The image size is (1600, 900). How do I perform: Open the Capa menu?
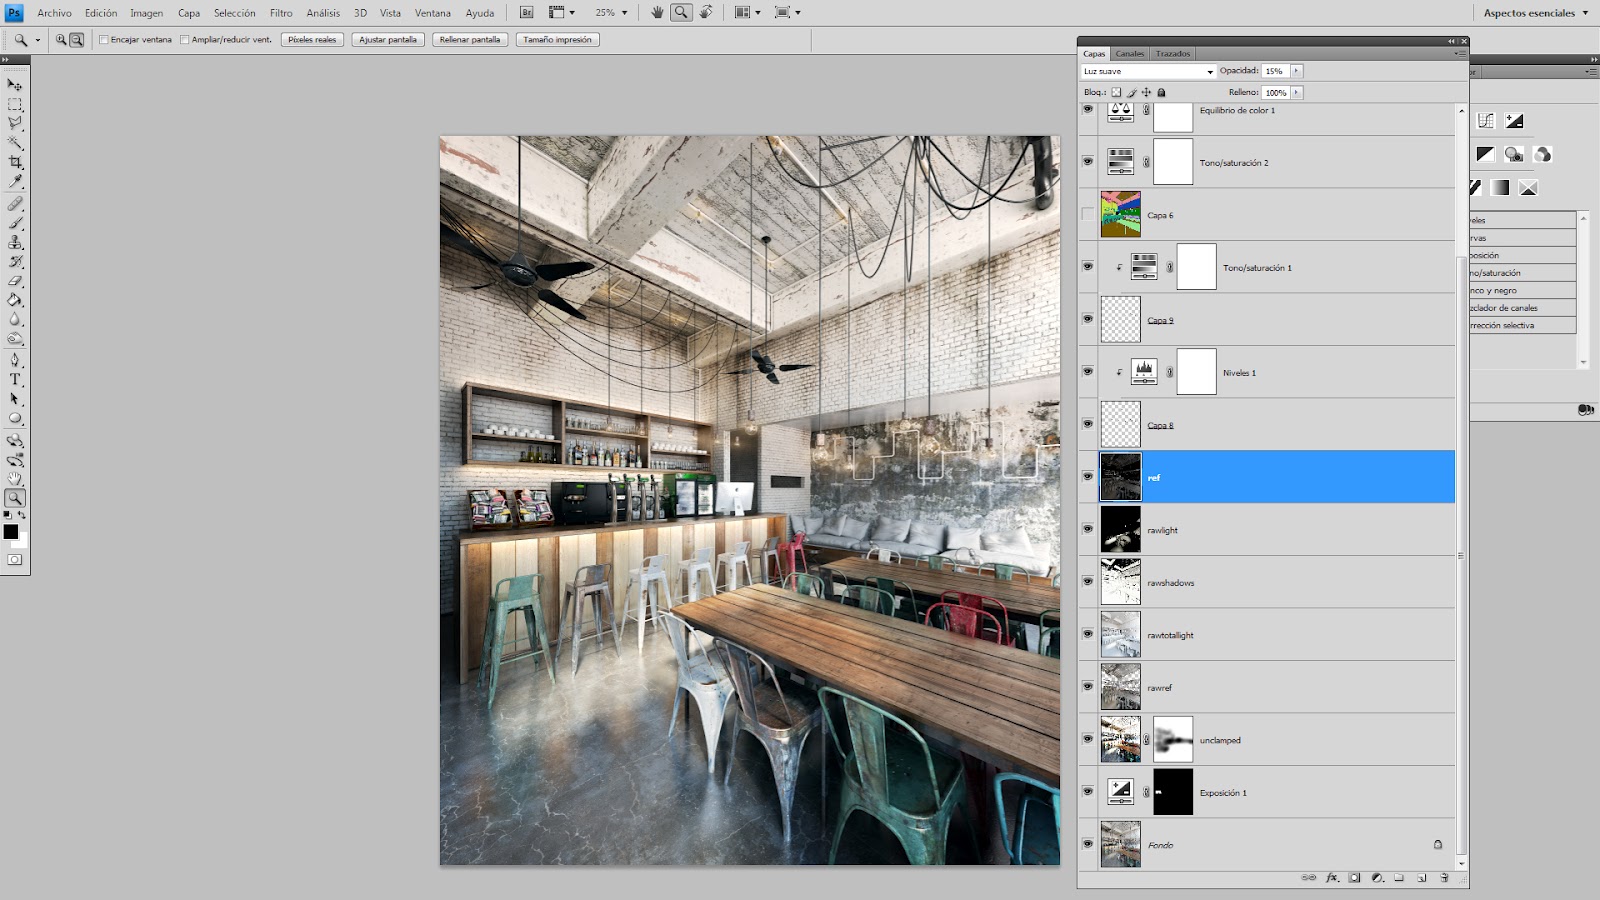pos(189,13)
